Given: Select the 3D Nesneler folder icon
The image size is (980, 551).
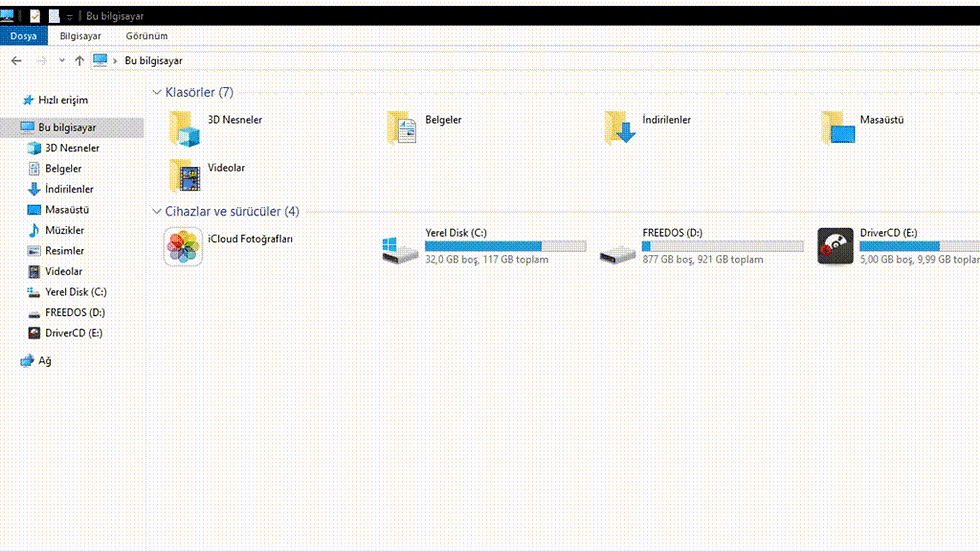Looking at the screenshot, I should 184,129.
